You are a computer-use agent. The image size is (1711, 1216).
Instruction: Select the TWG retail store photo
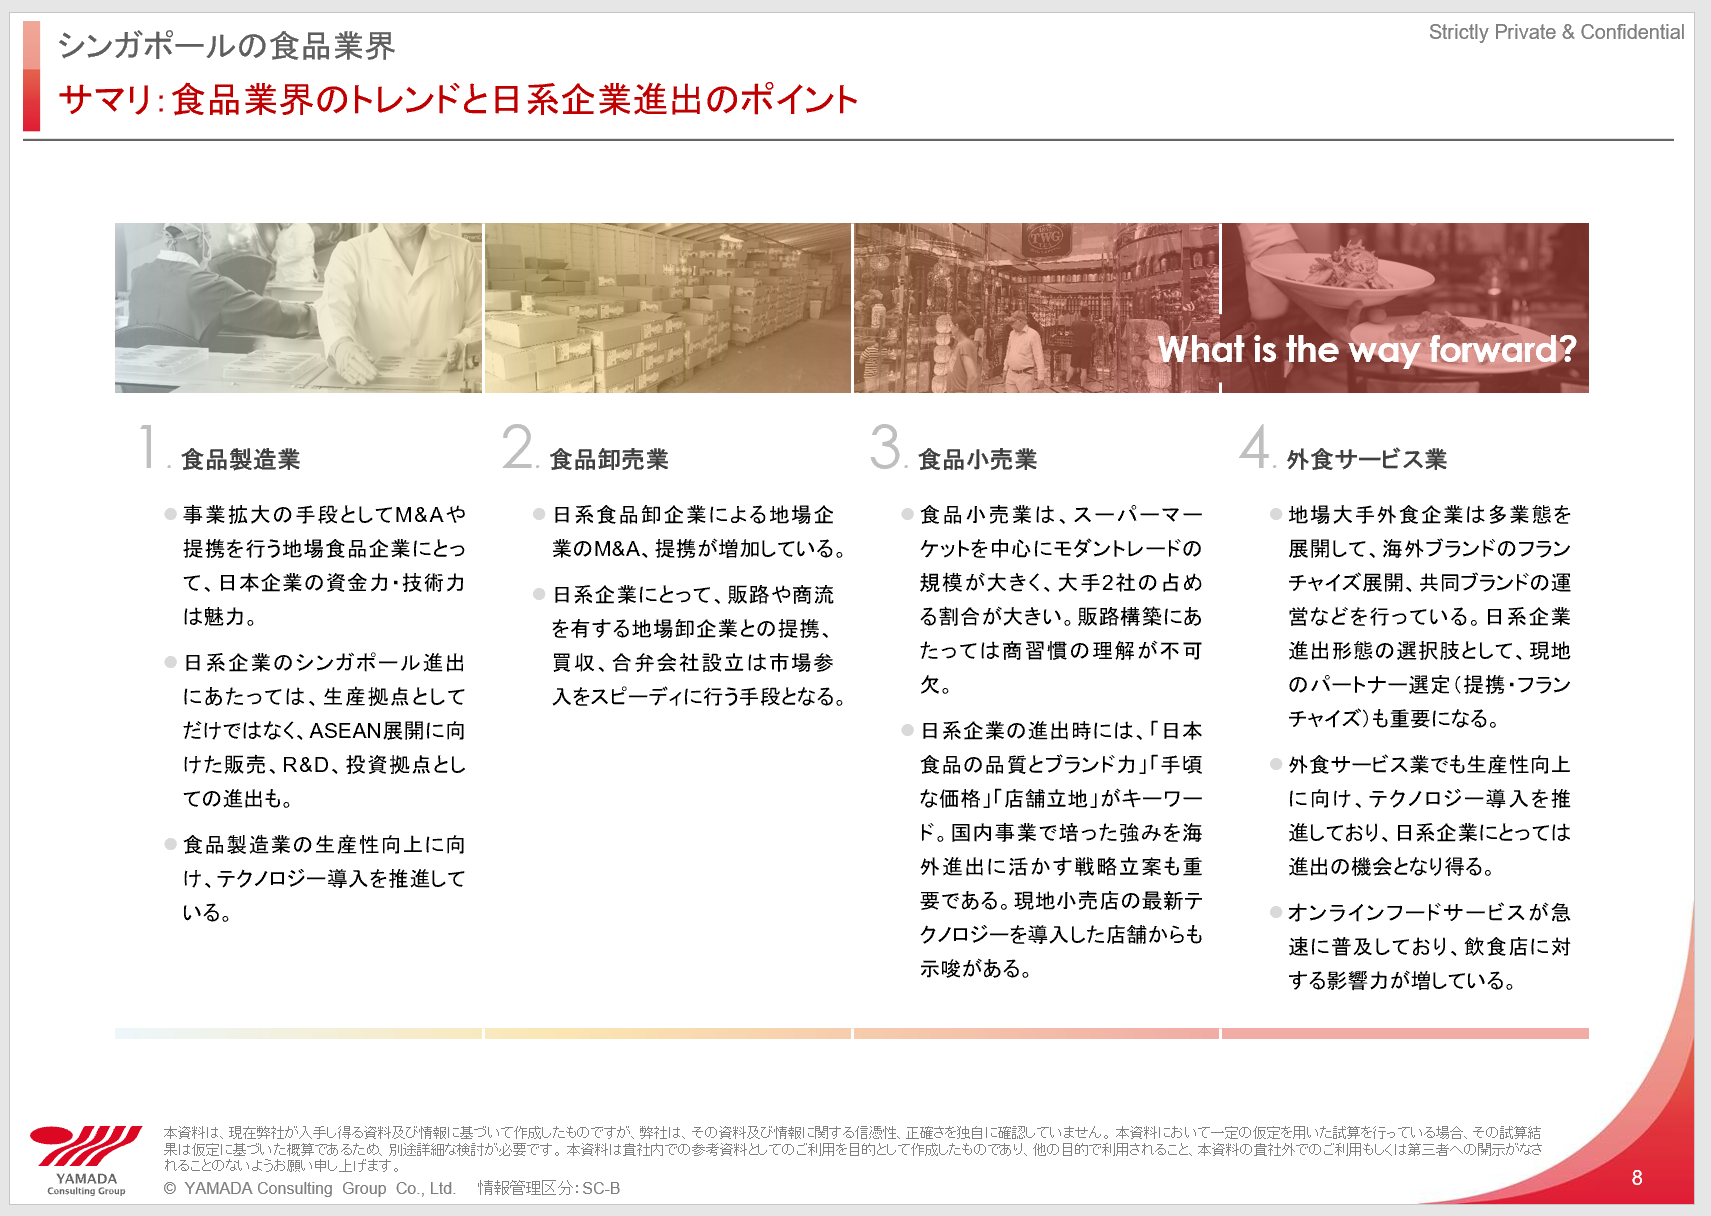pos(1036,308)
